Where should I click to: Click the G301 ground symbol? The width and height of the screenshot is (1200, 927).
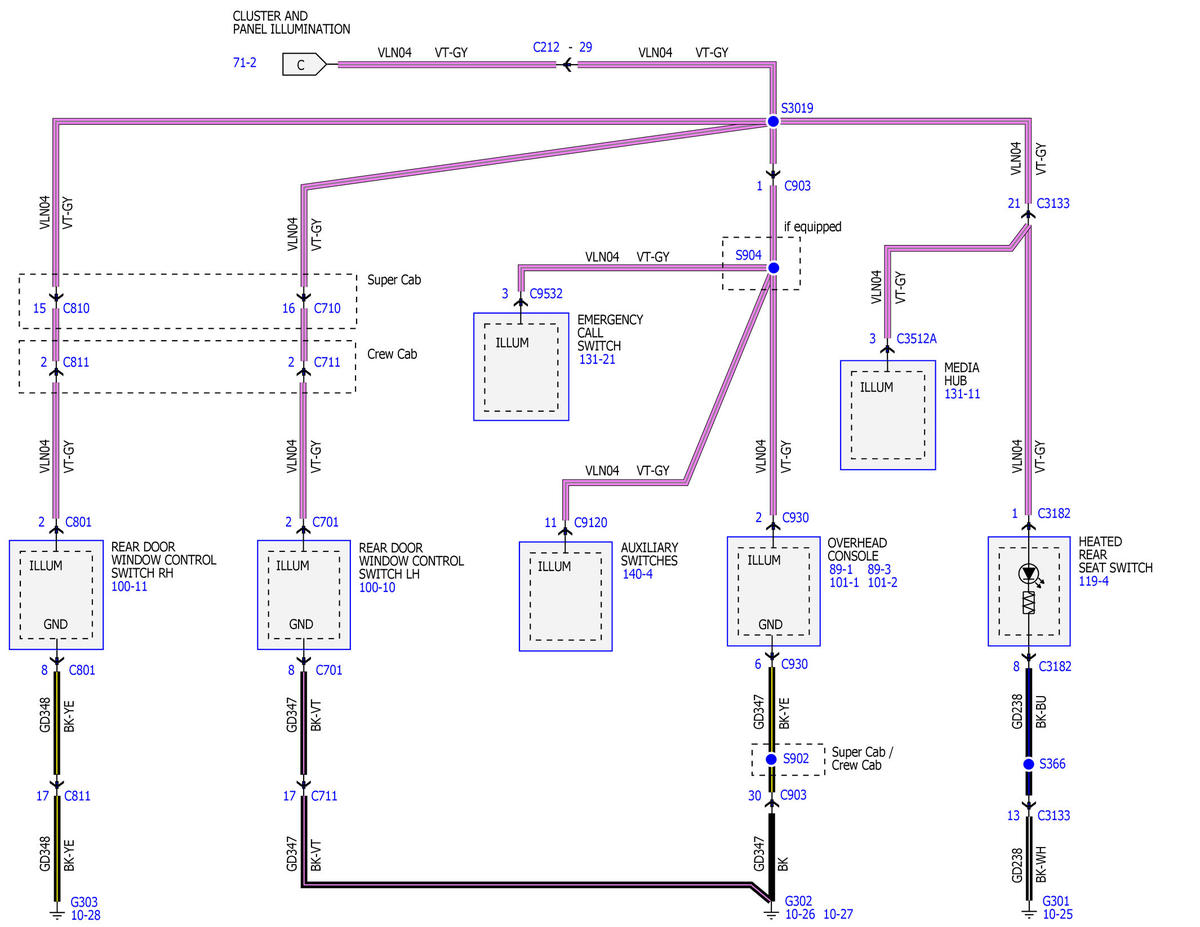click(x=1028, y=910)
